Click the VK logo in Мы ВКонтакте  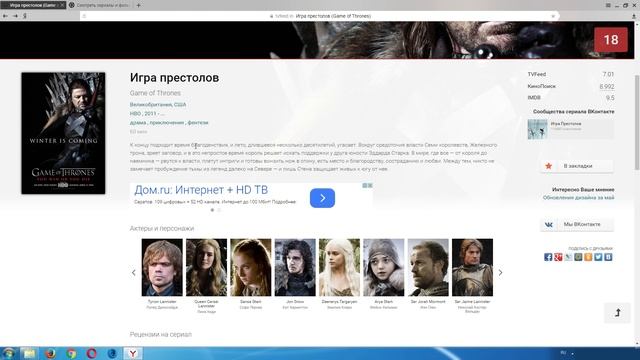coord(549,224)
